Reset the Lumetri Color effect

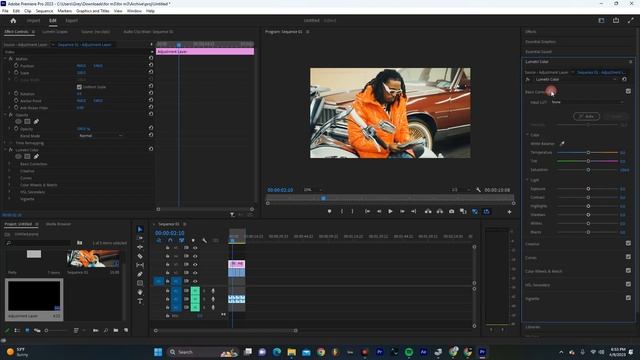click(151, 149)
